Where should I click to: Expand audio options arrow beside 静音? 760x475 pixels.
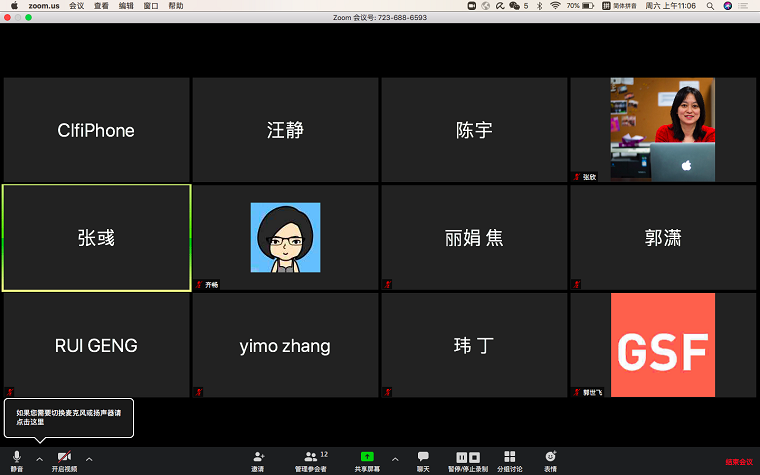pyautogui.click(x=39, y=459)
